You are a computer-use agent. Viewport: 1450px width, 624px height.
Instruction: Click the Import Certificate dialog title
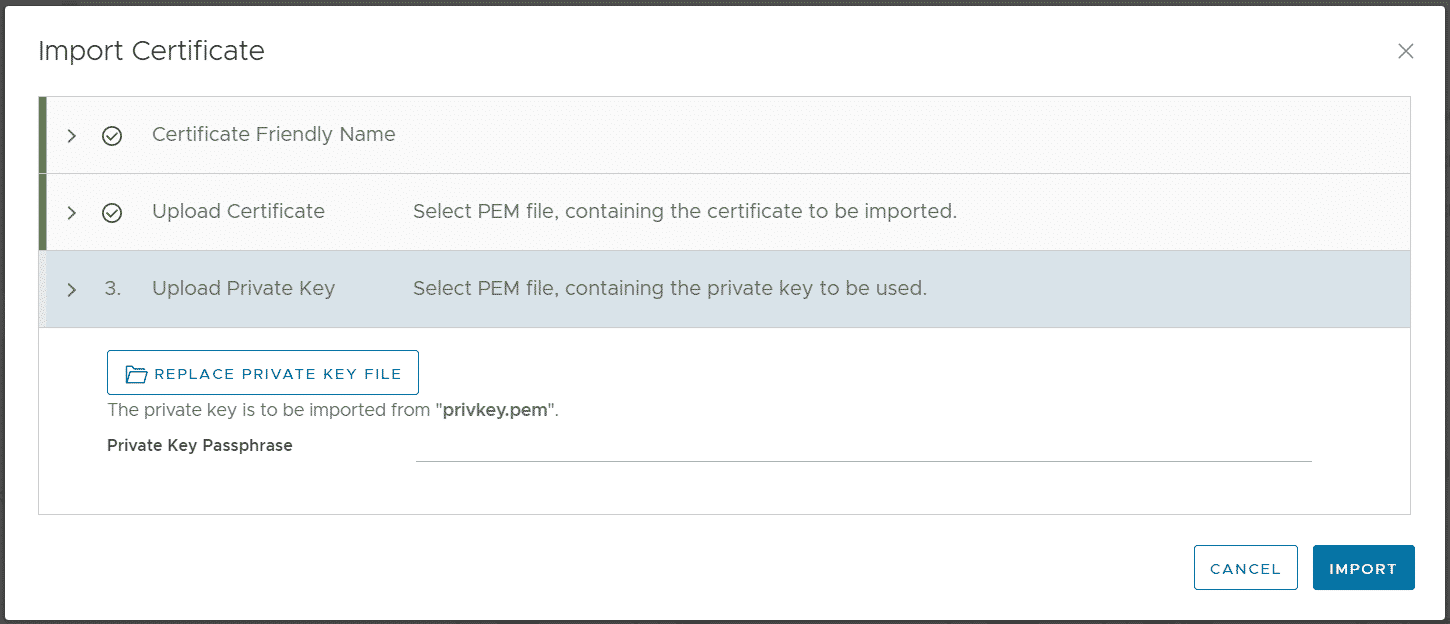[x=151, y=51]
